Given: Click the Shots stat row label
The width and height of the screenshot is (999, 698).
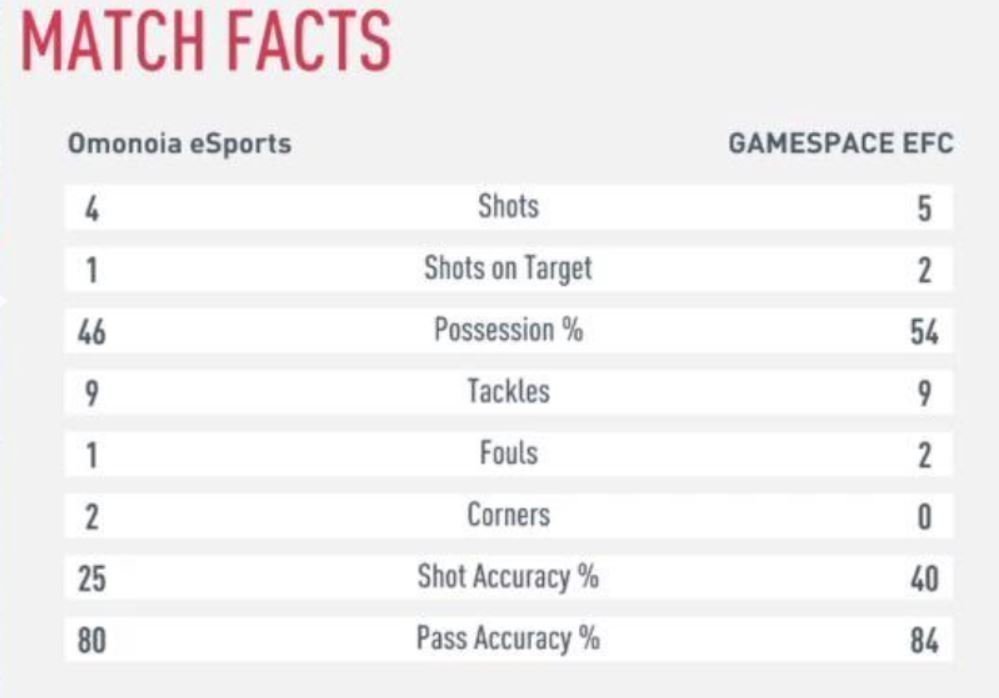Looking at the screenshot, I should (x=508, y=206).
